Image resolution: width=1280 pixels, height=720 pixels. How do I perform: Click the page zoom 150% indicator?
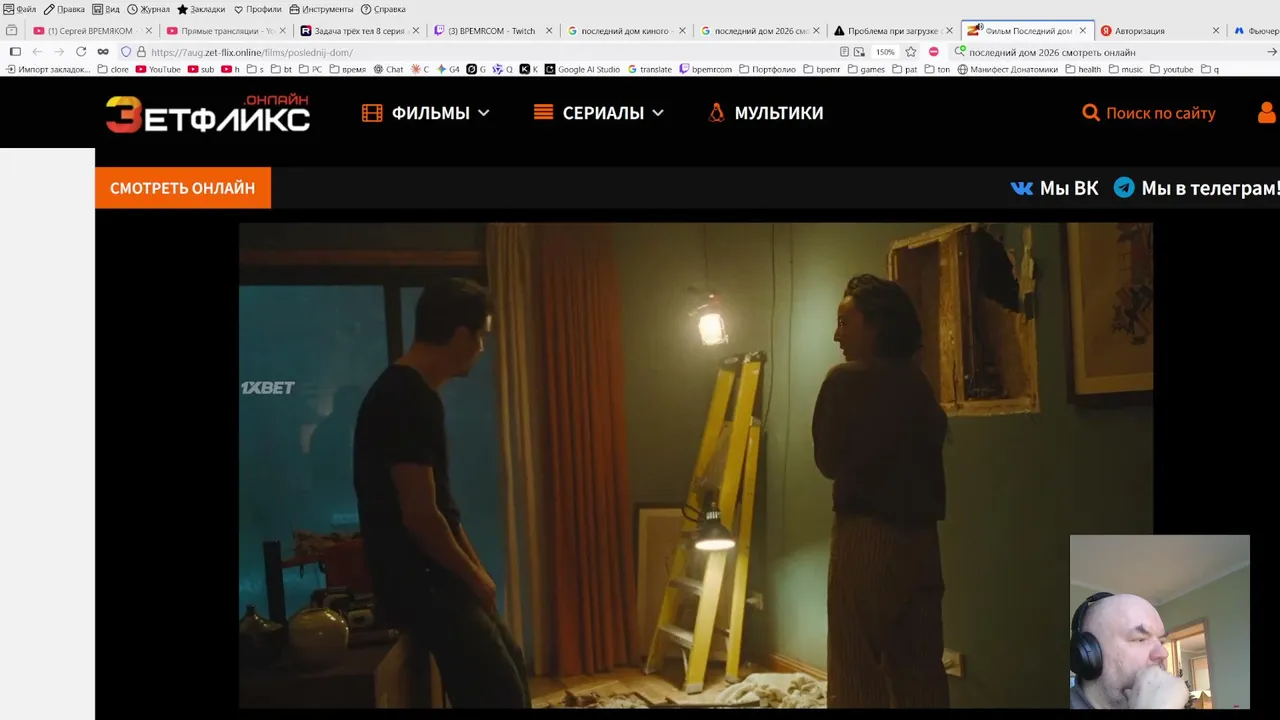click(x=885, y=52)
